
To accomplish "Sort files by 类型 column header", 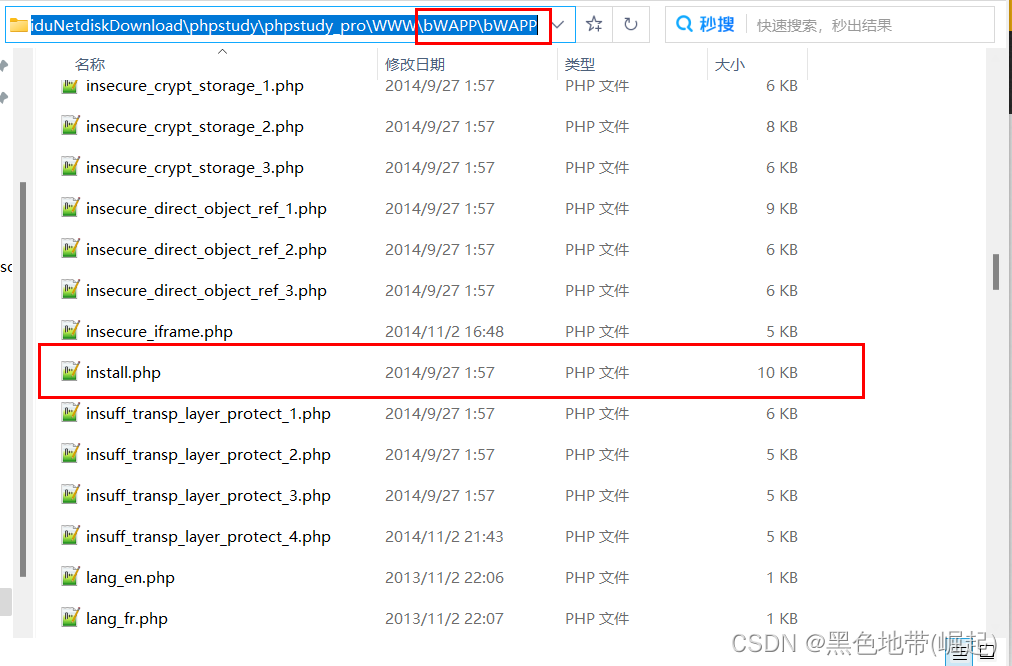I will [x=580, y=65].
